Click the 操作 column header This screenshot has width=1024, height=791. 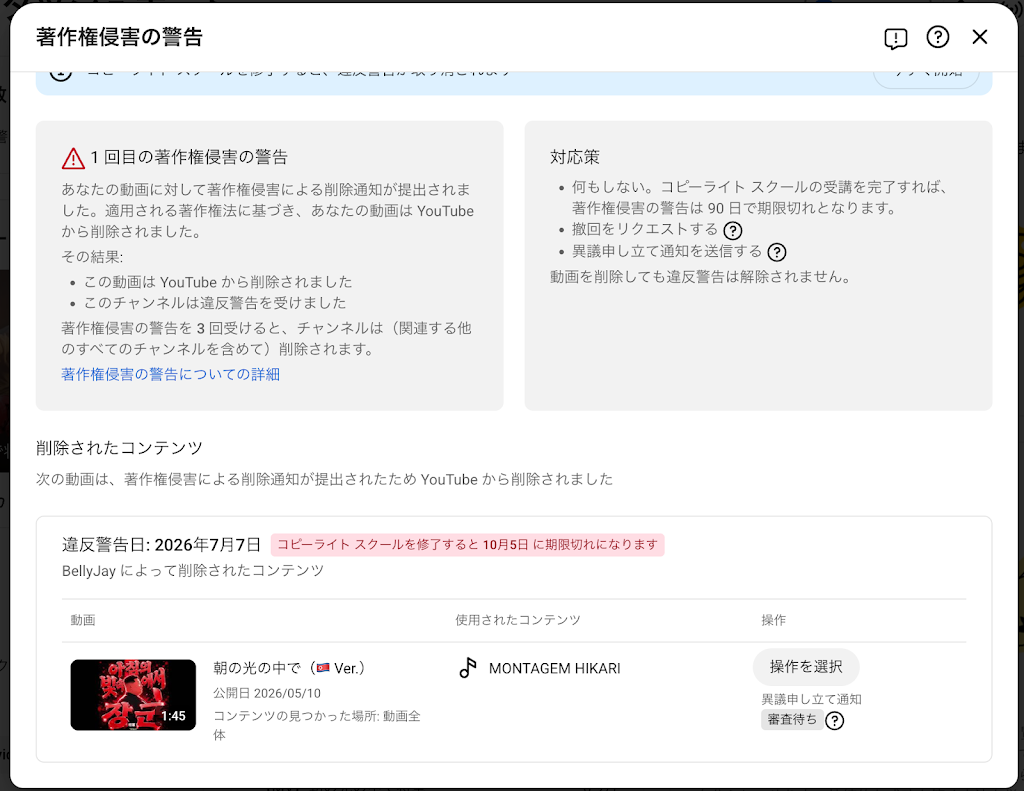[x=774, y=620]
